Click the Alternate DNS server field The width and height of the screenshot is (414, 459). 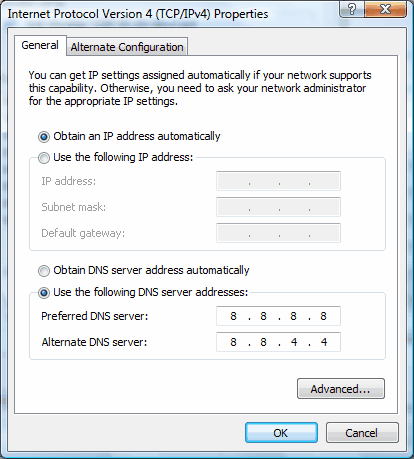[278, 342]
